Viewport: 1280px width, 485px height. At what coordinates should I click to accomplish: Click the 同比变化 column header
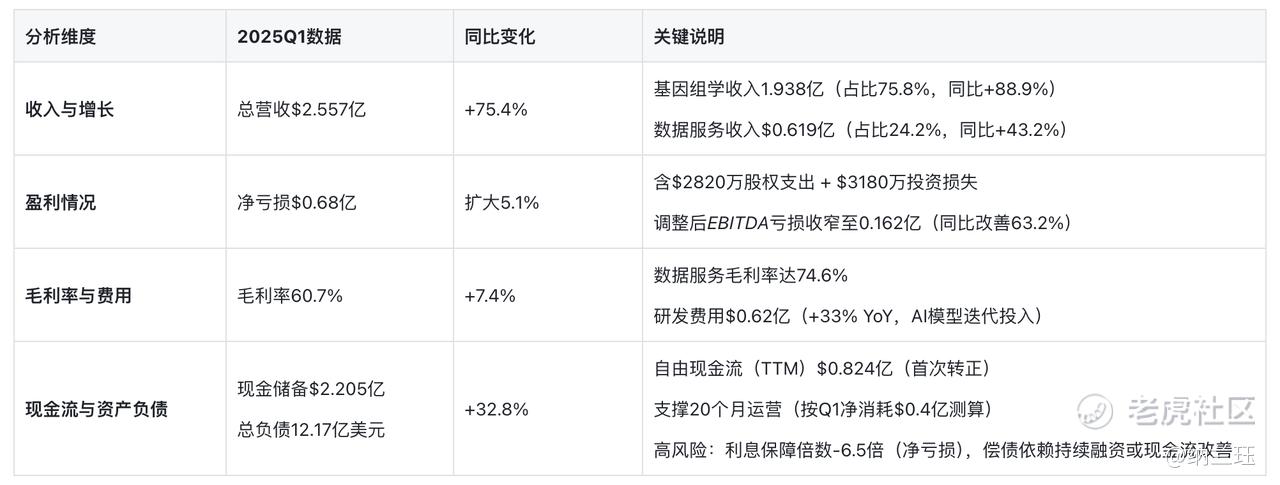(x=500, y=37)
